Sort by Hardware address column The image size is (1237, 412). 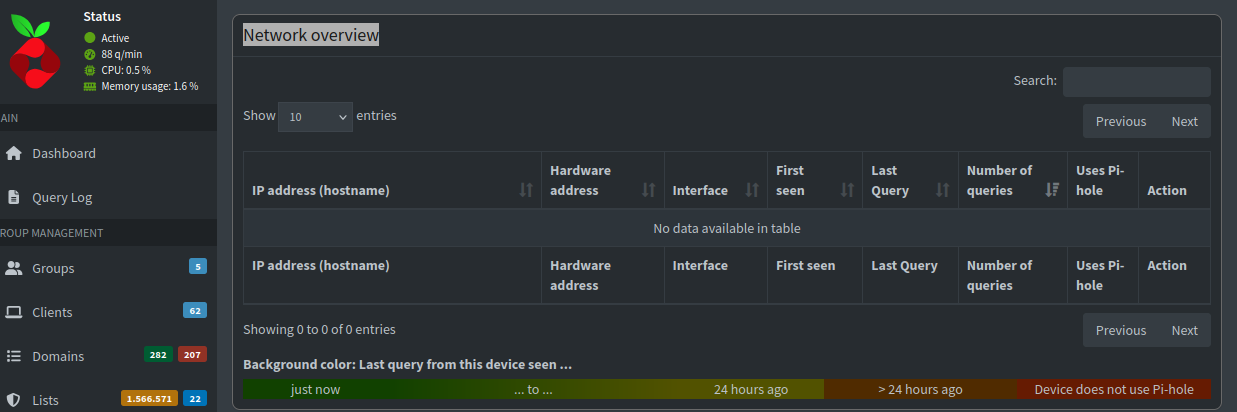point(602,180)
